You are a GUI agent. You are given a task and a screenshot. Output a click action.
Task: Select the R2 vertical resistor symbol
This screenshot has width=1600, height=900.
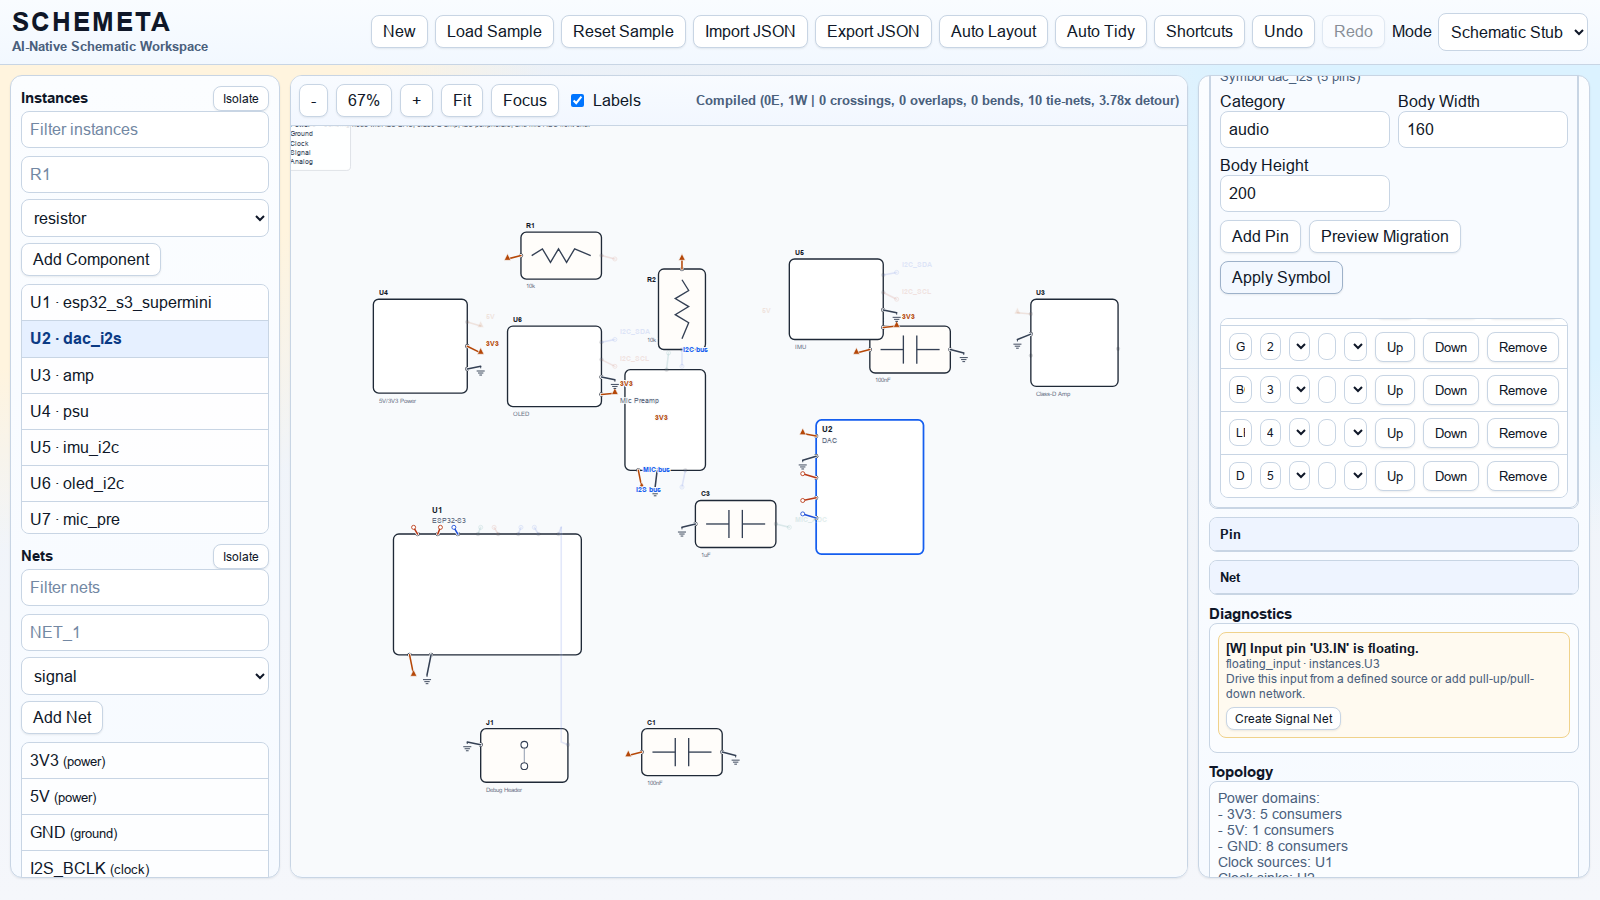coord(682,309)
